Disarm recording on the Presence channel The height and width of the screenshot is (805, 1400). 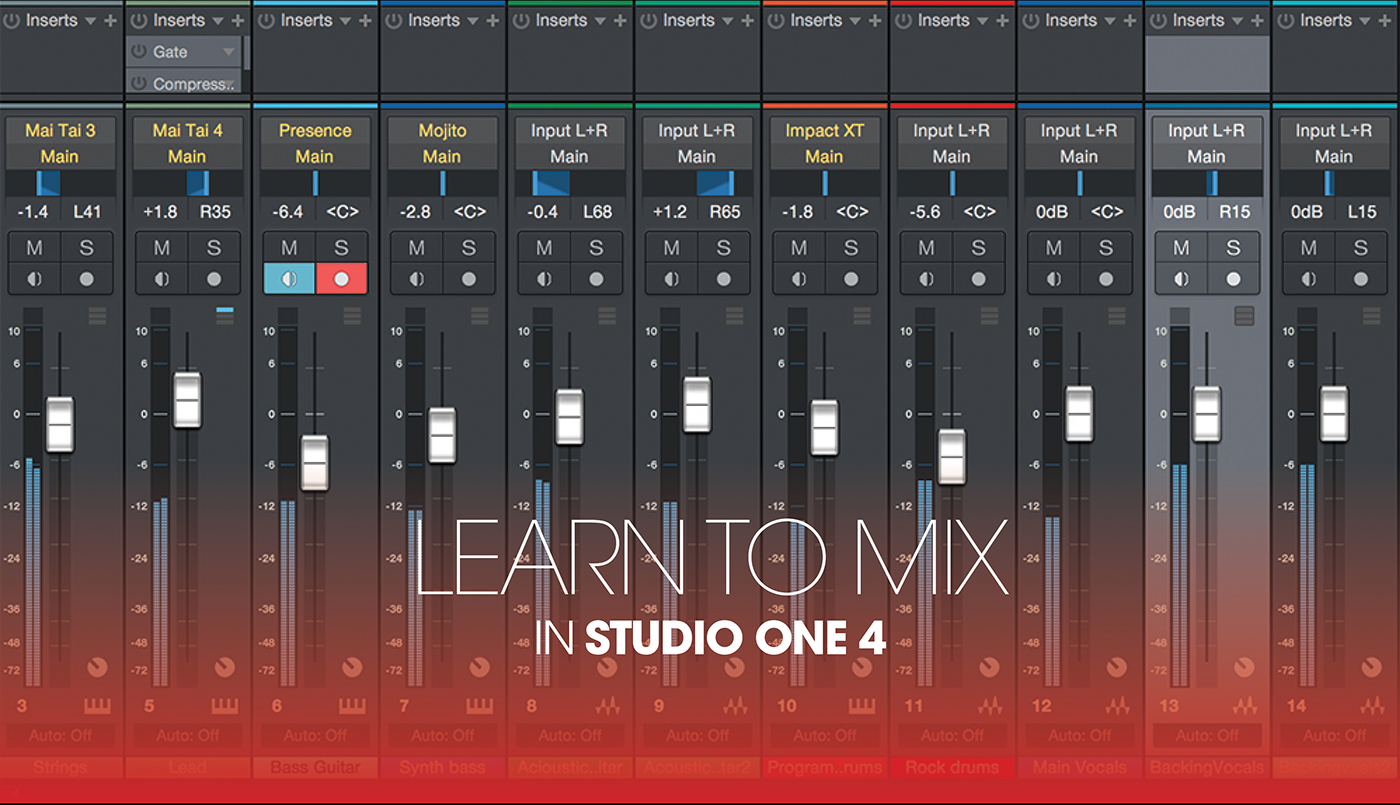click(x=341, y=279)
